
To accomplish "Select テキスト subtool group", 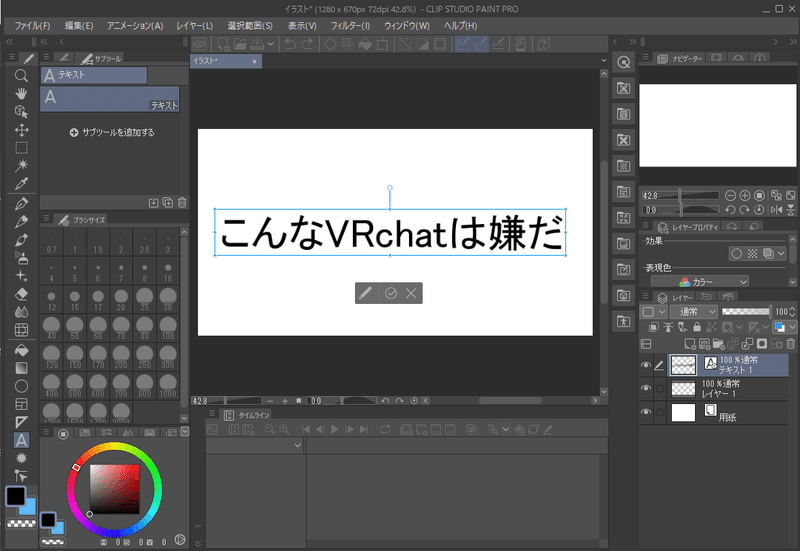I will (94, 76).
